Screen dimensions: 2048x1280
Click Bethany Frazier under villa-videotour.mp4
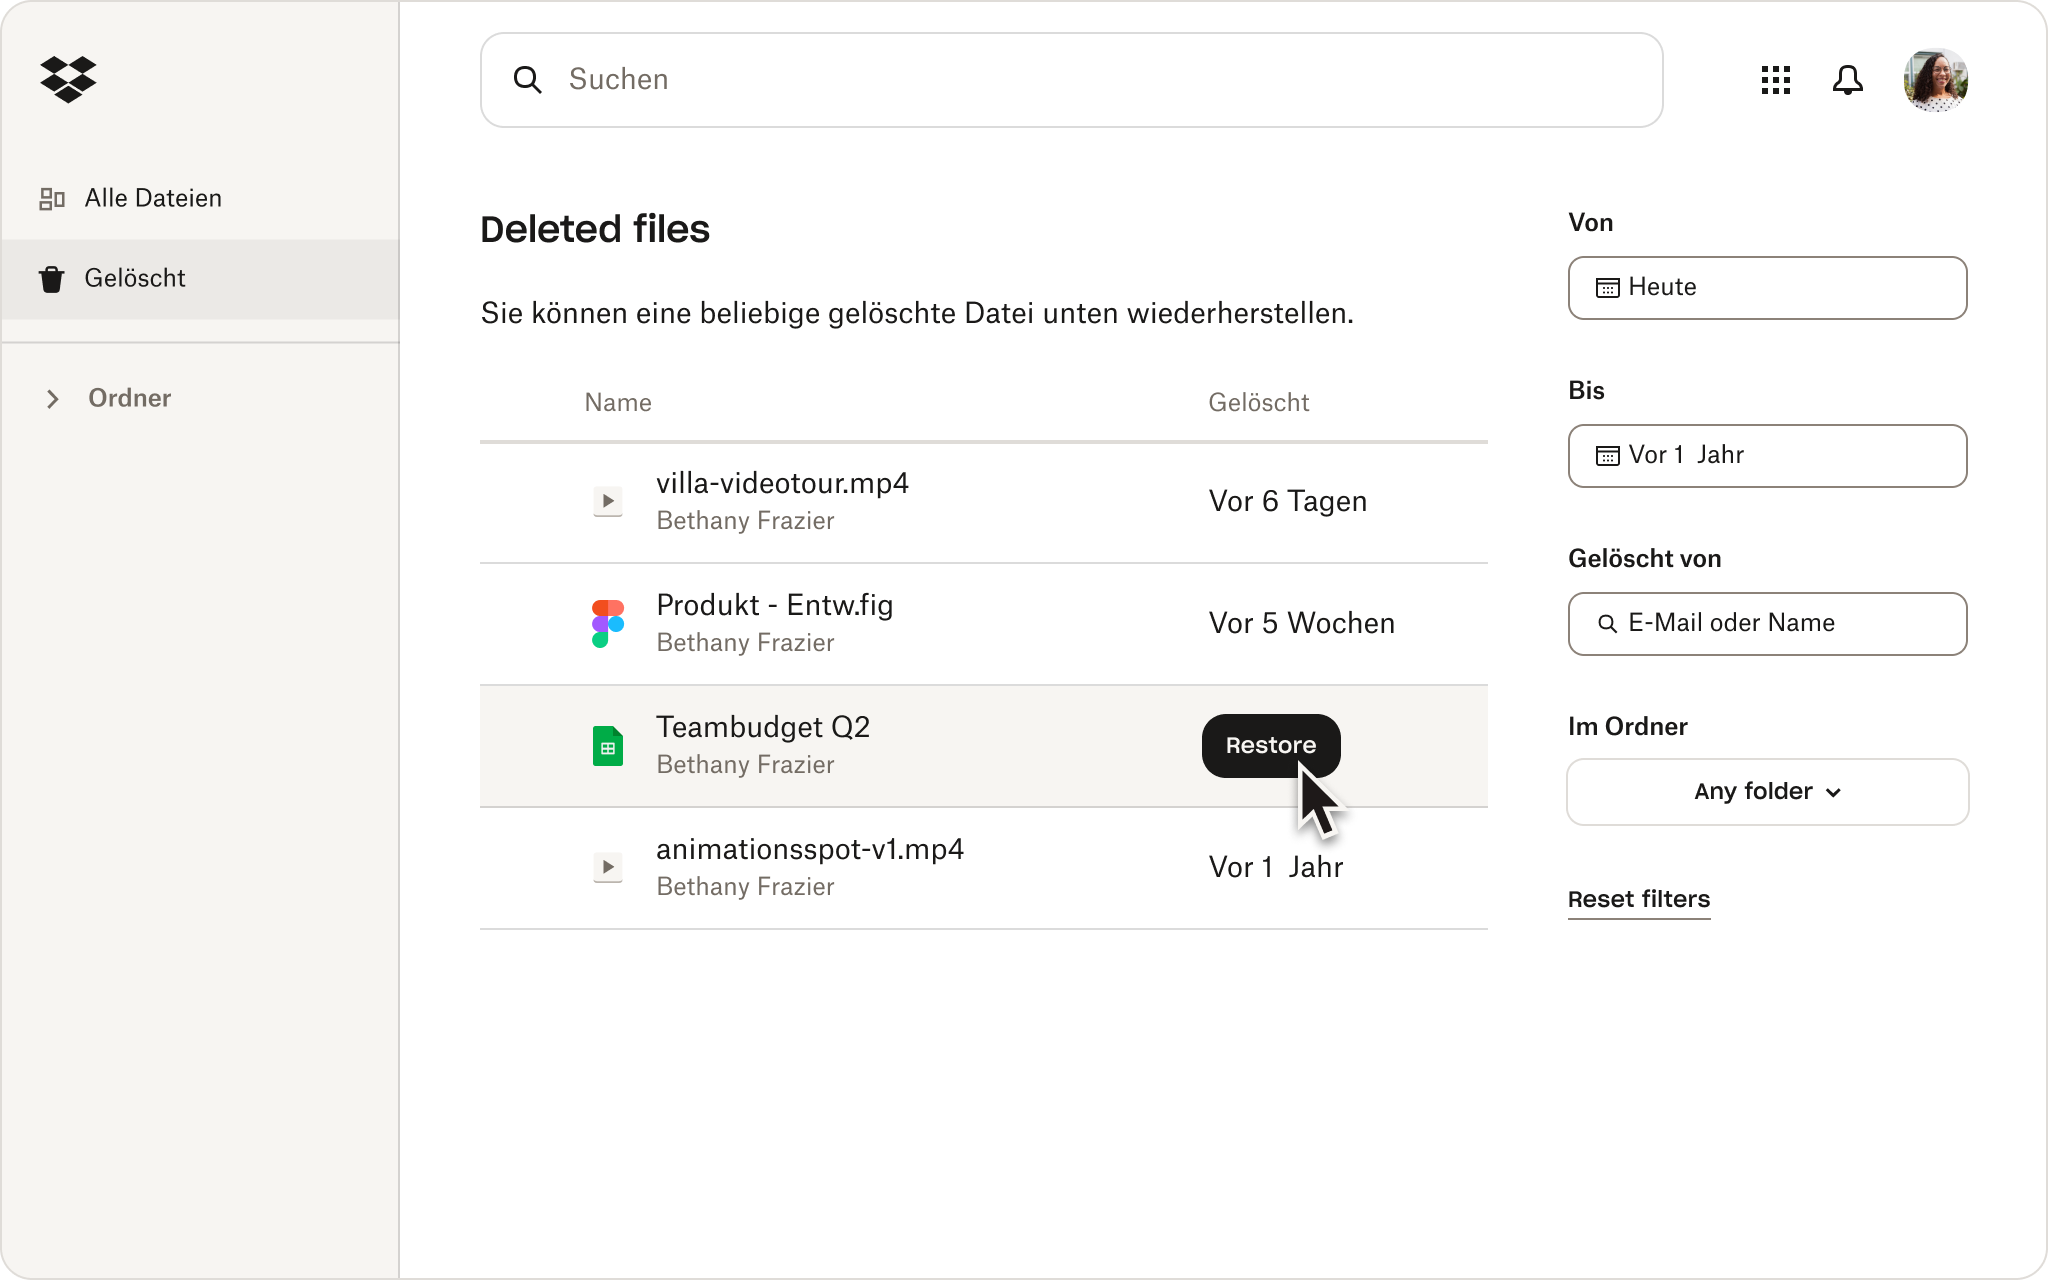(745, 521)
